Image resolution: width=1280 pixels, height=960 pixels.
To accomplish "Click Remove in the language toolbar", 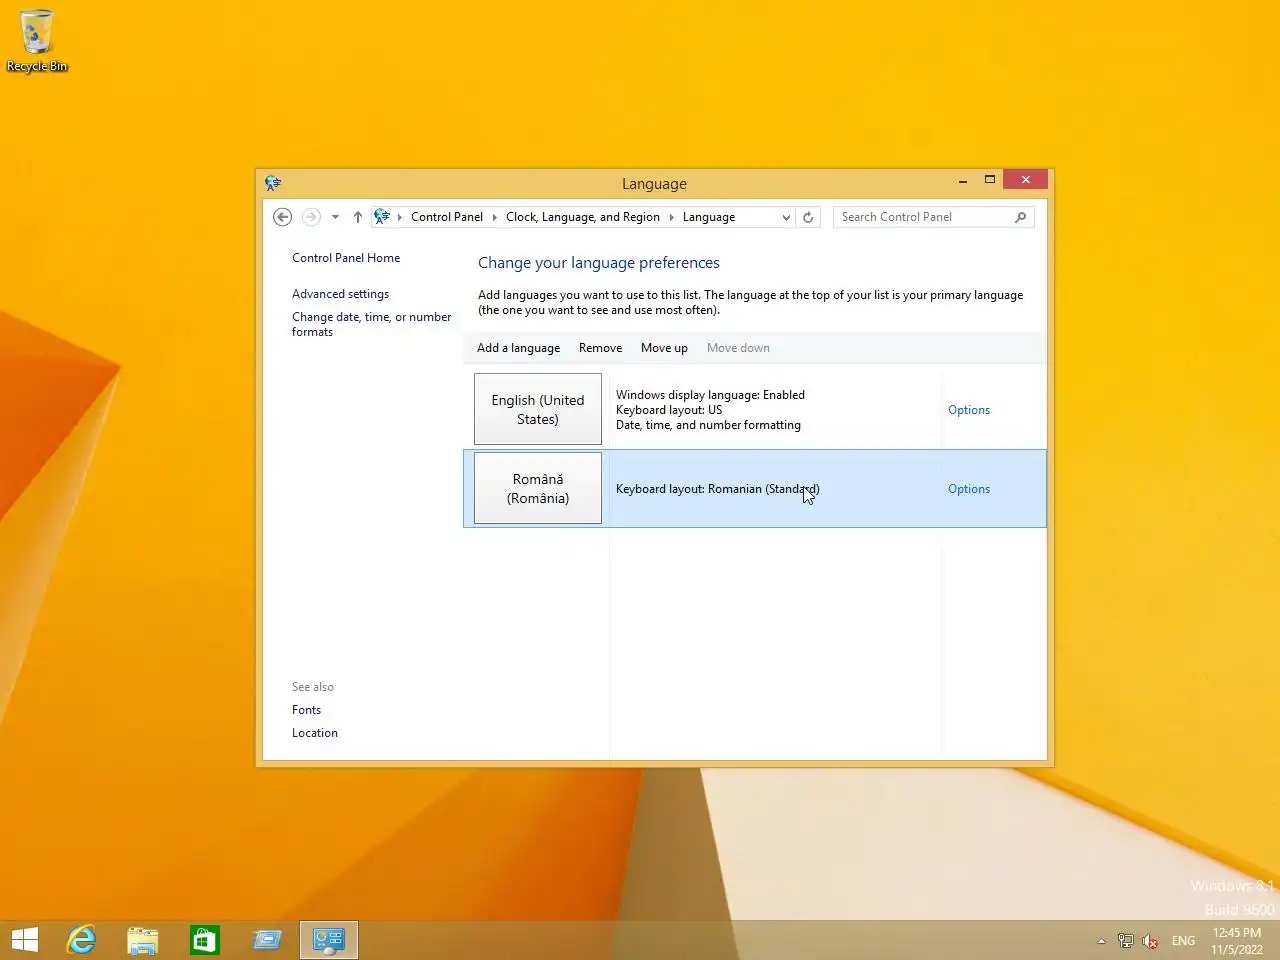I will pos(600,348).
